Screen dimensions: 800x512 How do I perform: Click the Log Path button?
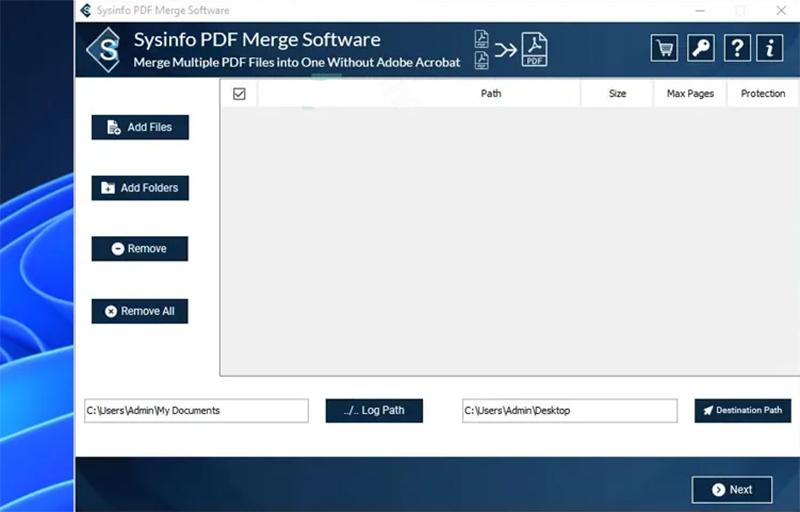point(374,411)
